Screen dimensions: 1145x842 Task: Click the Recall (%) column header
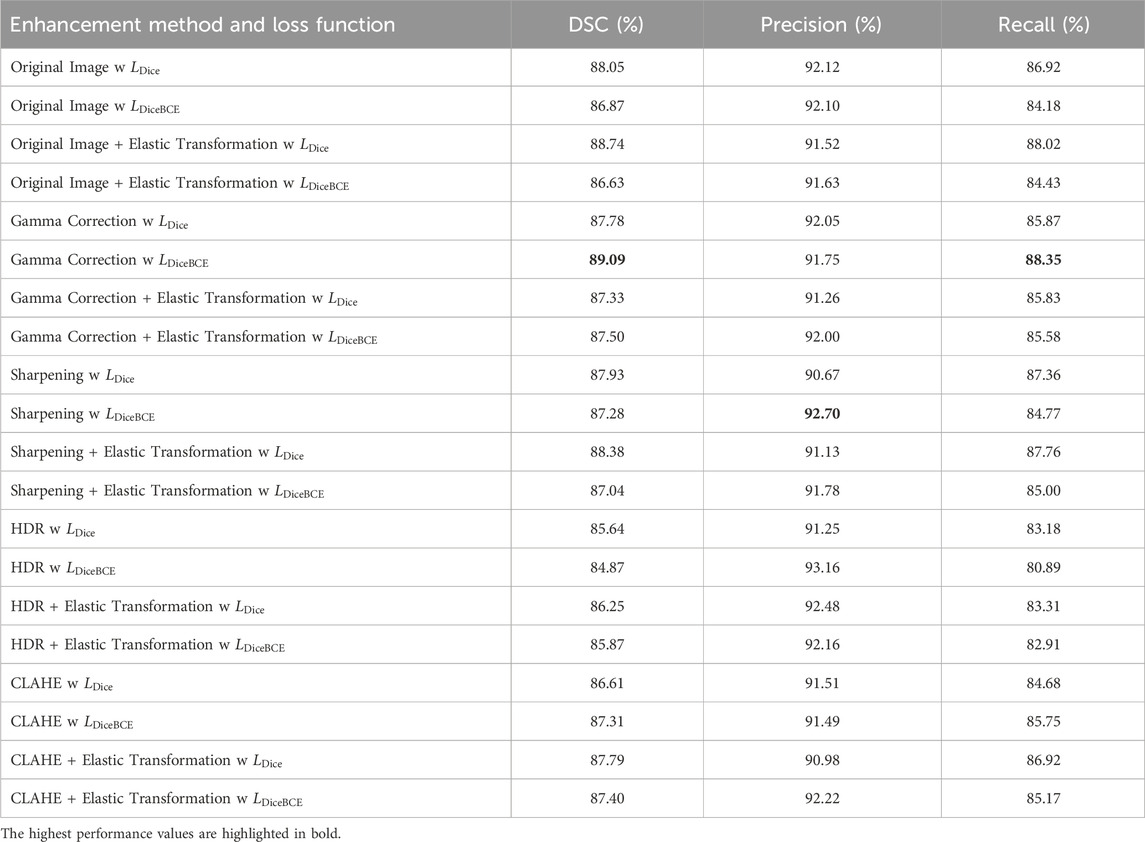tap(1043, 25)
